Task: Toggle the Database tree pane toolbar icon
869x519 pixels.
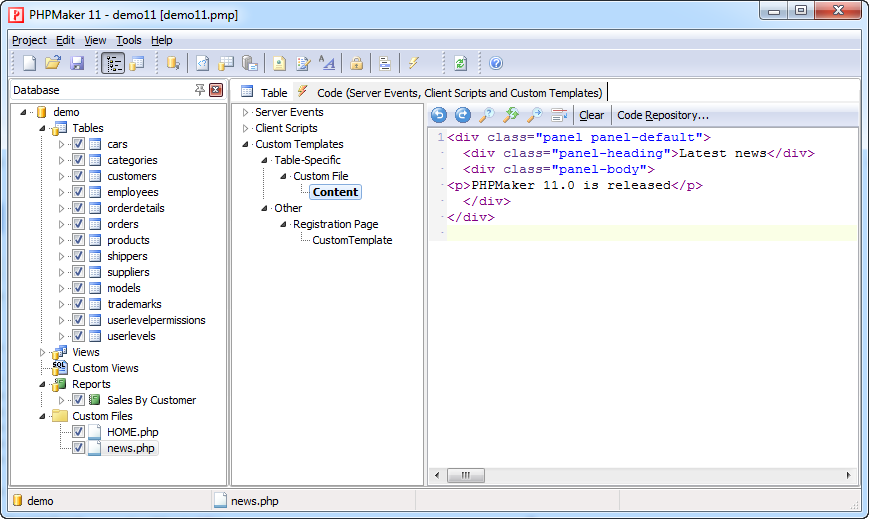Action: (x=113, y=63)
